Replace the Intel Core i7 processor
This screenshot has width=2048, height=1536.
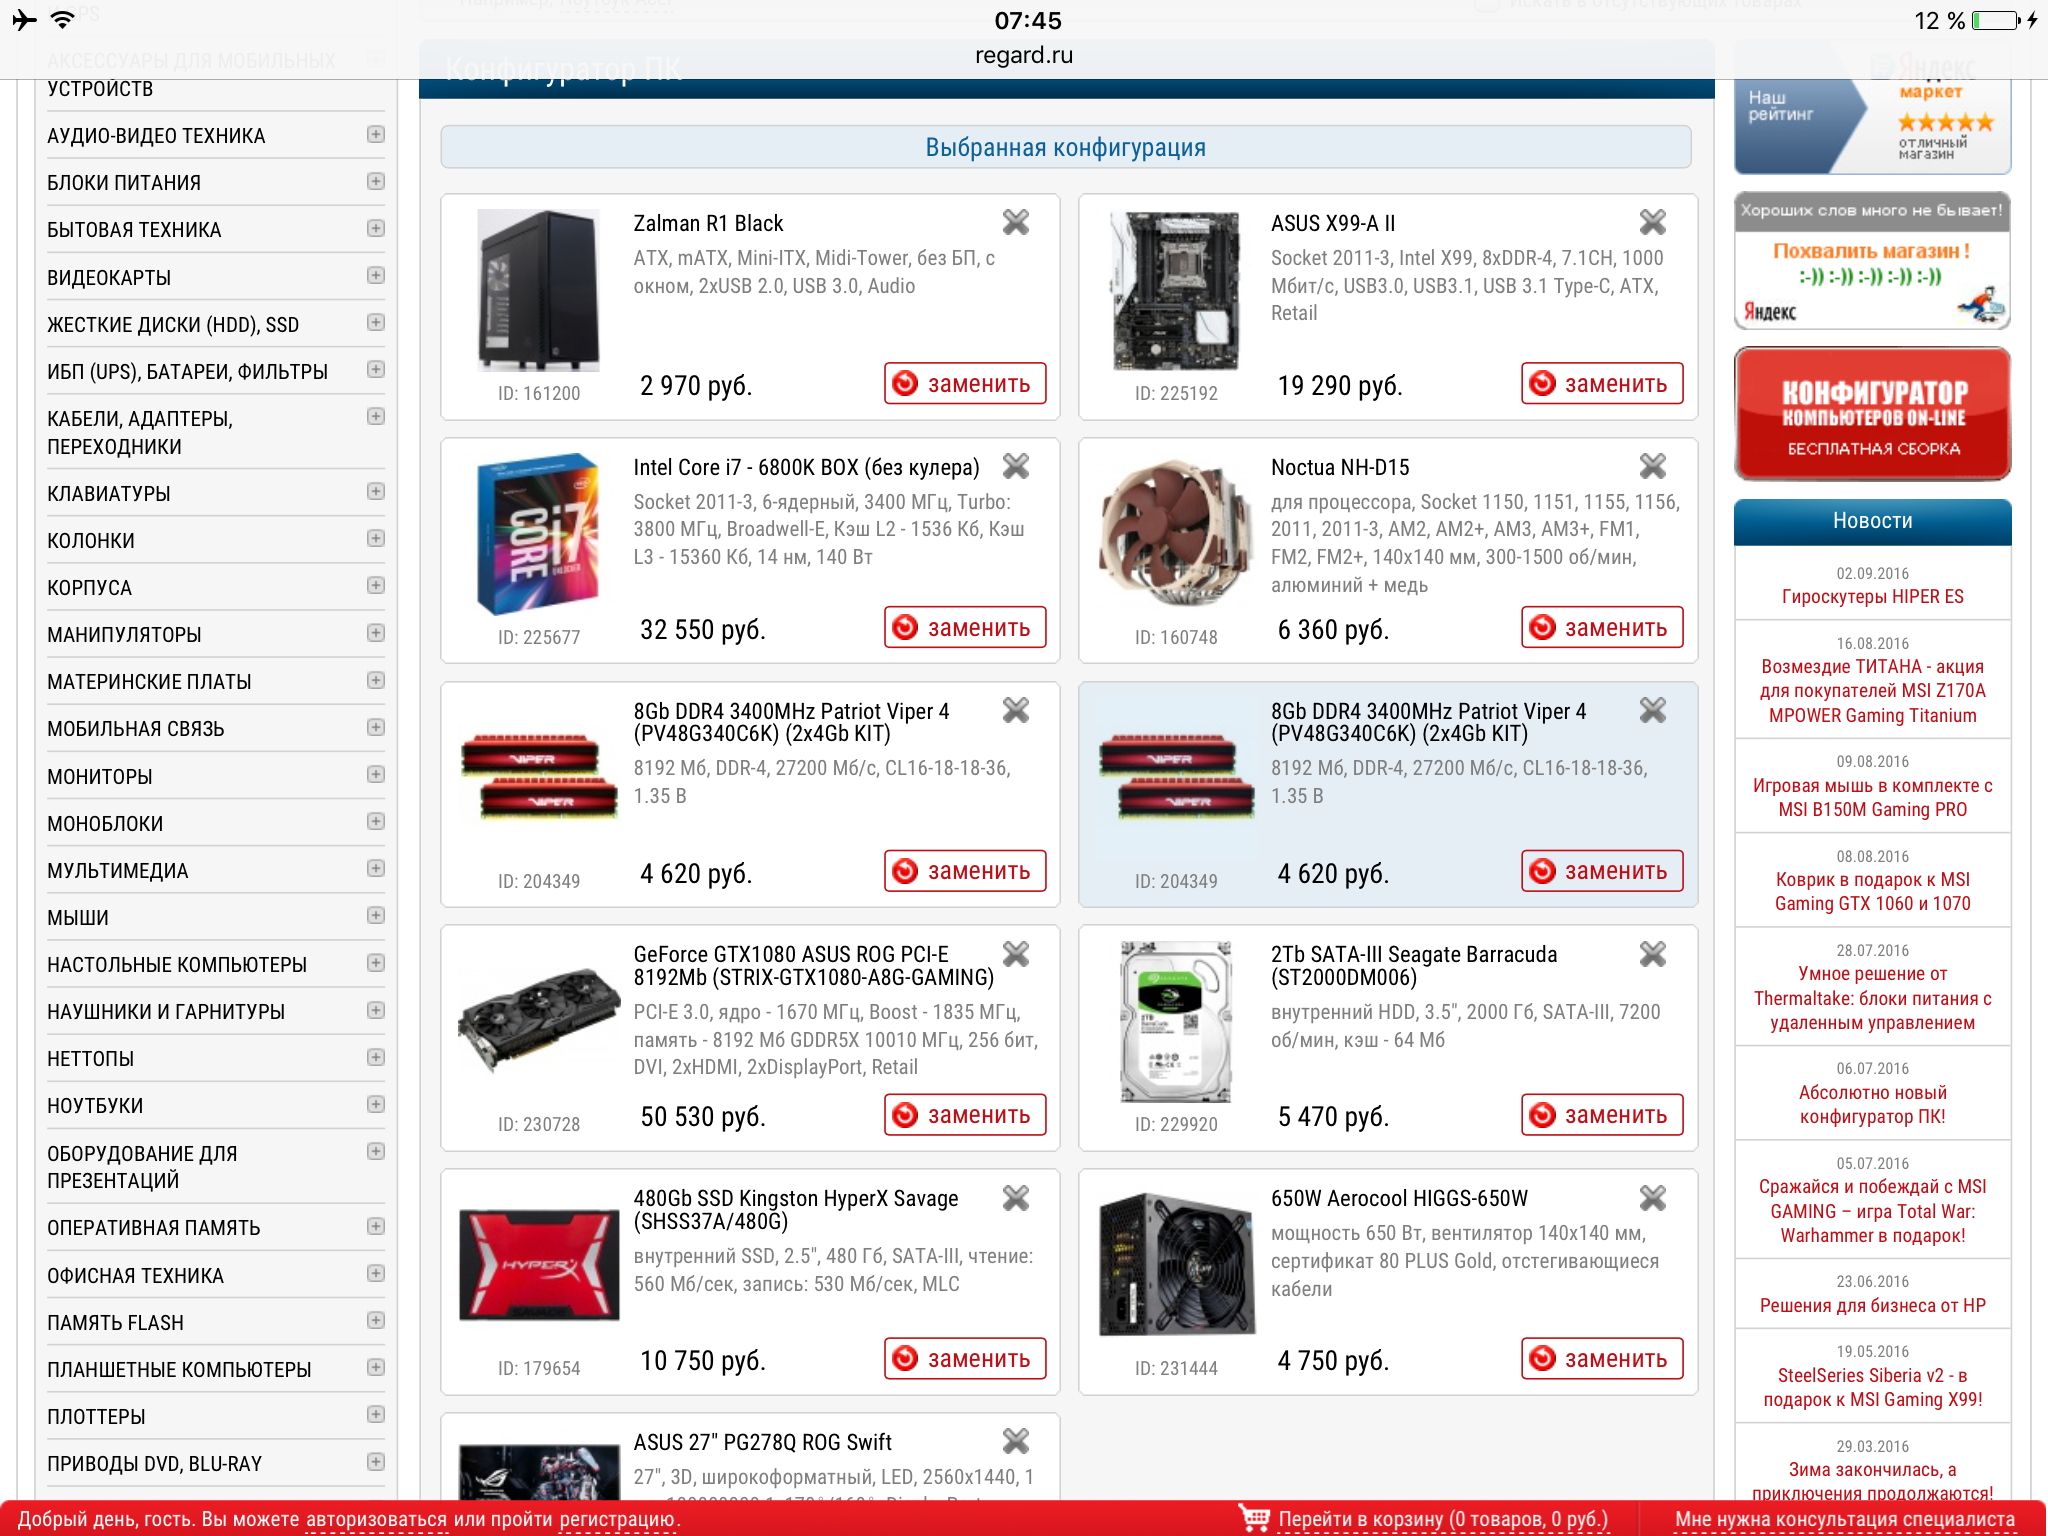[965, 627]
